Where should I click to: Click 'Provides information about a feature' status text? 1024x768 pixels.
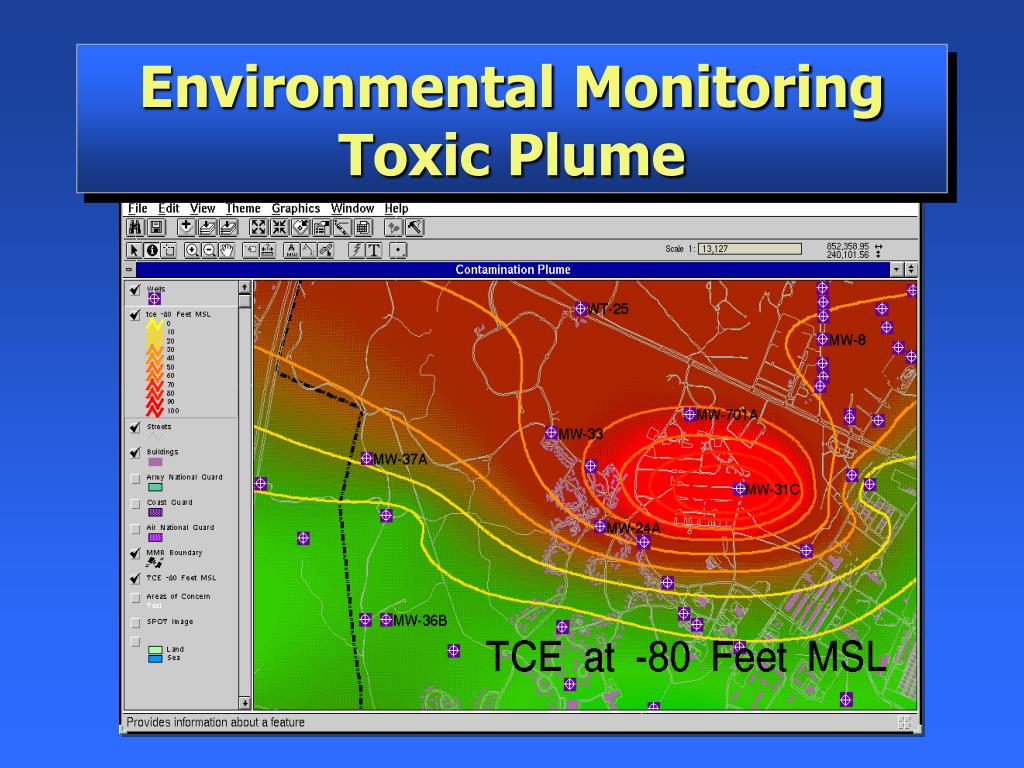216,722
